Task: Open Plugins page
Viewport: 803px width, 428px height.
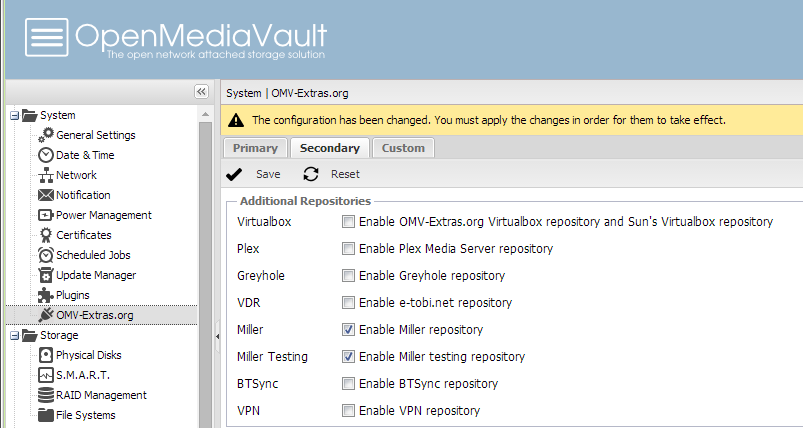Action: pyautogui.click(x=73, y=295)
